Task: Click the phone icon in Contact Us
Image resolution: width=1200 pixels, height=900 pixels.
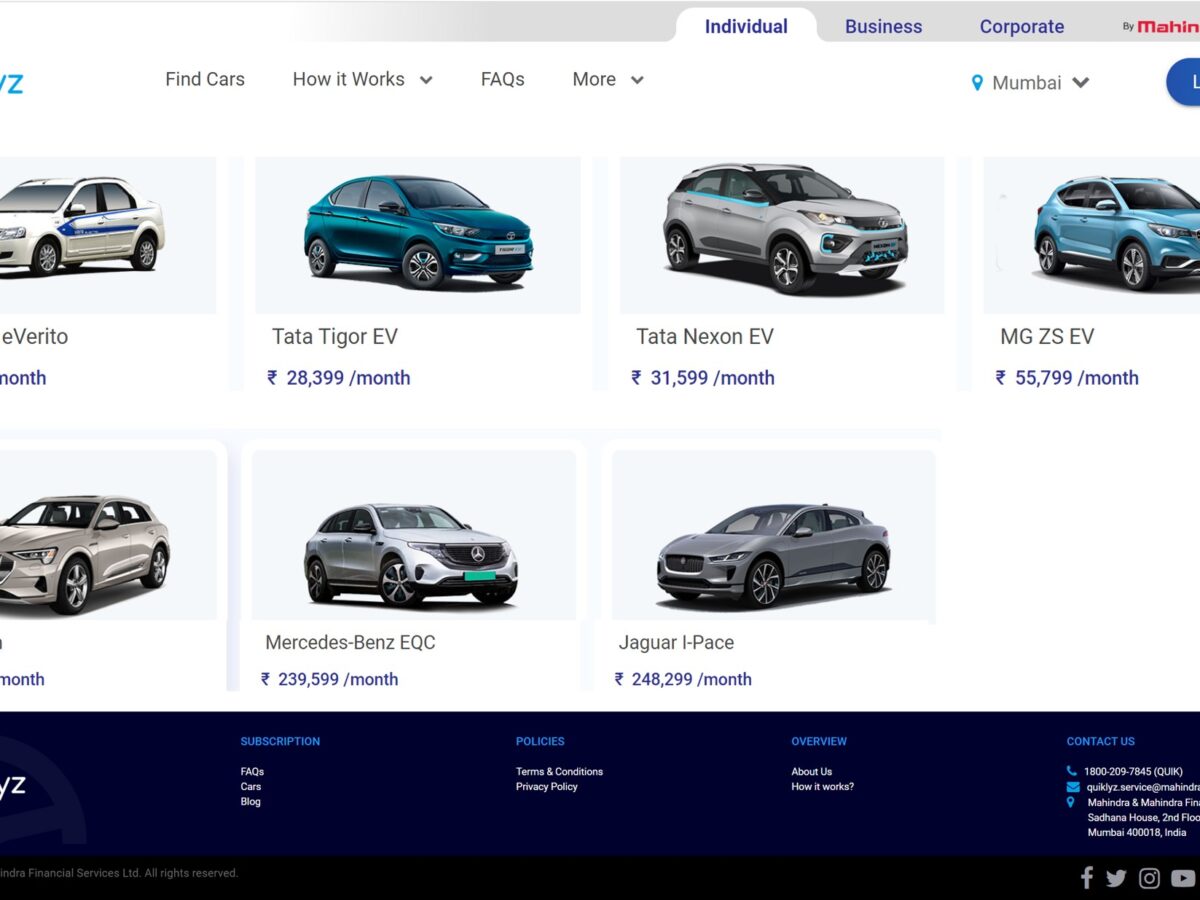Action: 1072,771
